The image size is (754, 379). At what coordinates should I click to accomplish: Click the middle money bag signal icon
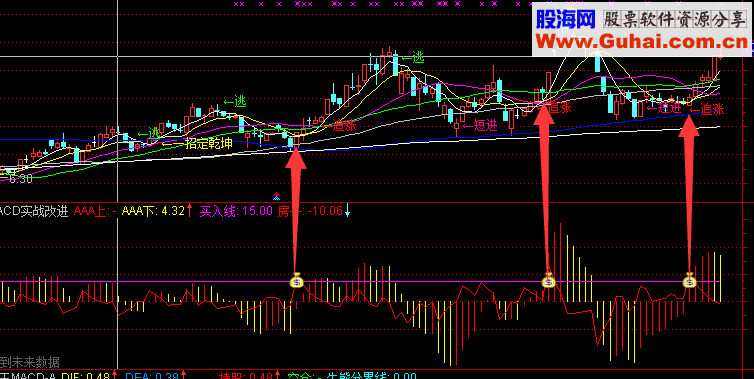tap(549, 280)
